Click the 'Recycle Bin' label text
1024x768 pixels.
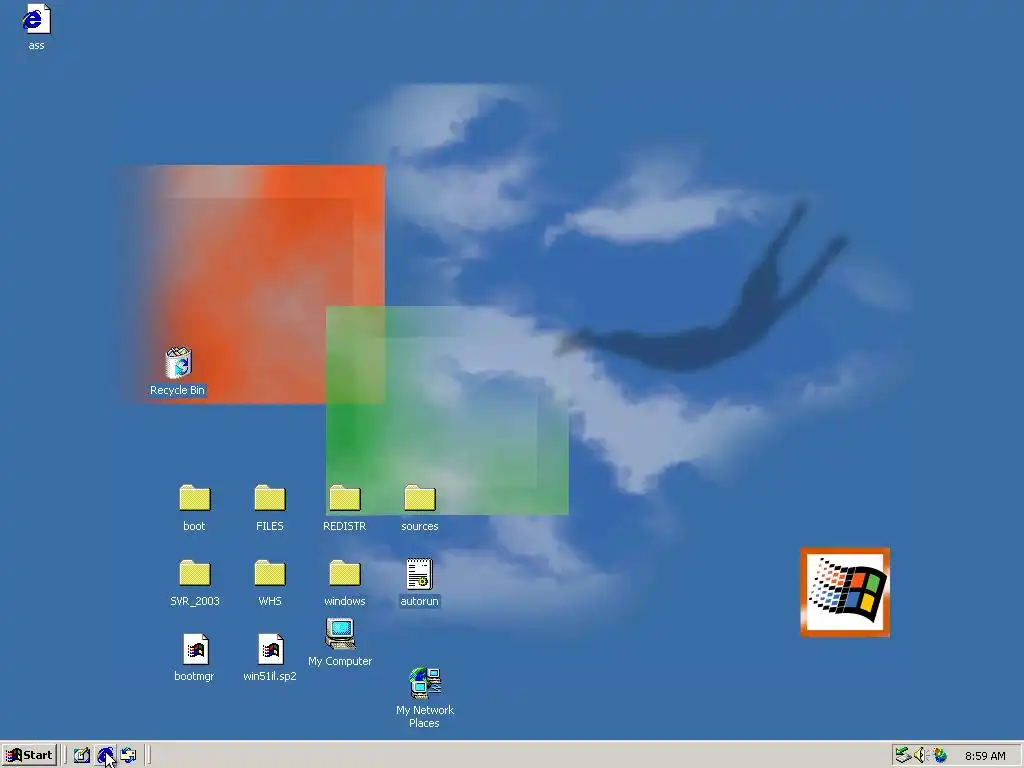(177, 390)
